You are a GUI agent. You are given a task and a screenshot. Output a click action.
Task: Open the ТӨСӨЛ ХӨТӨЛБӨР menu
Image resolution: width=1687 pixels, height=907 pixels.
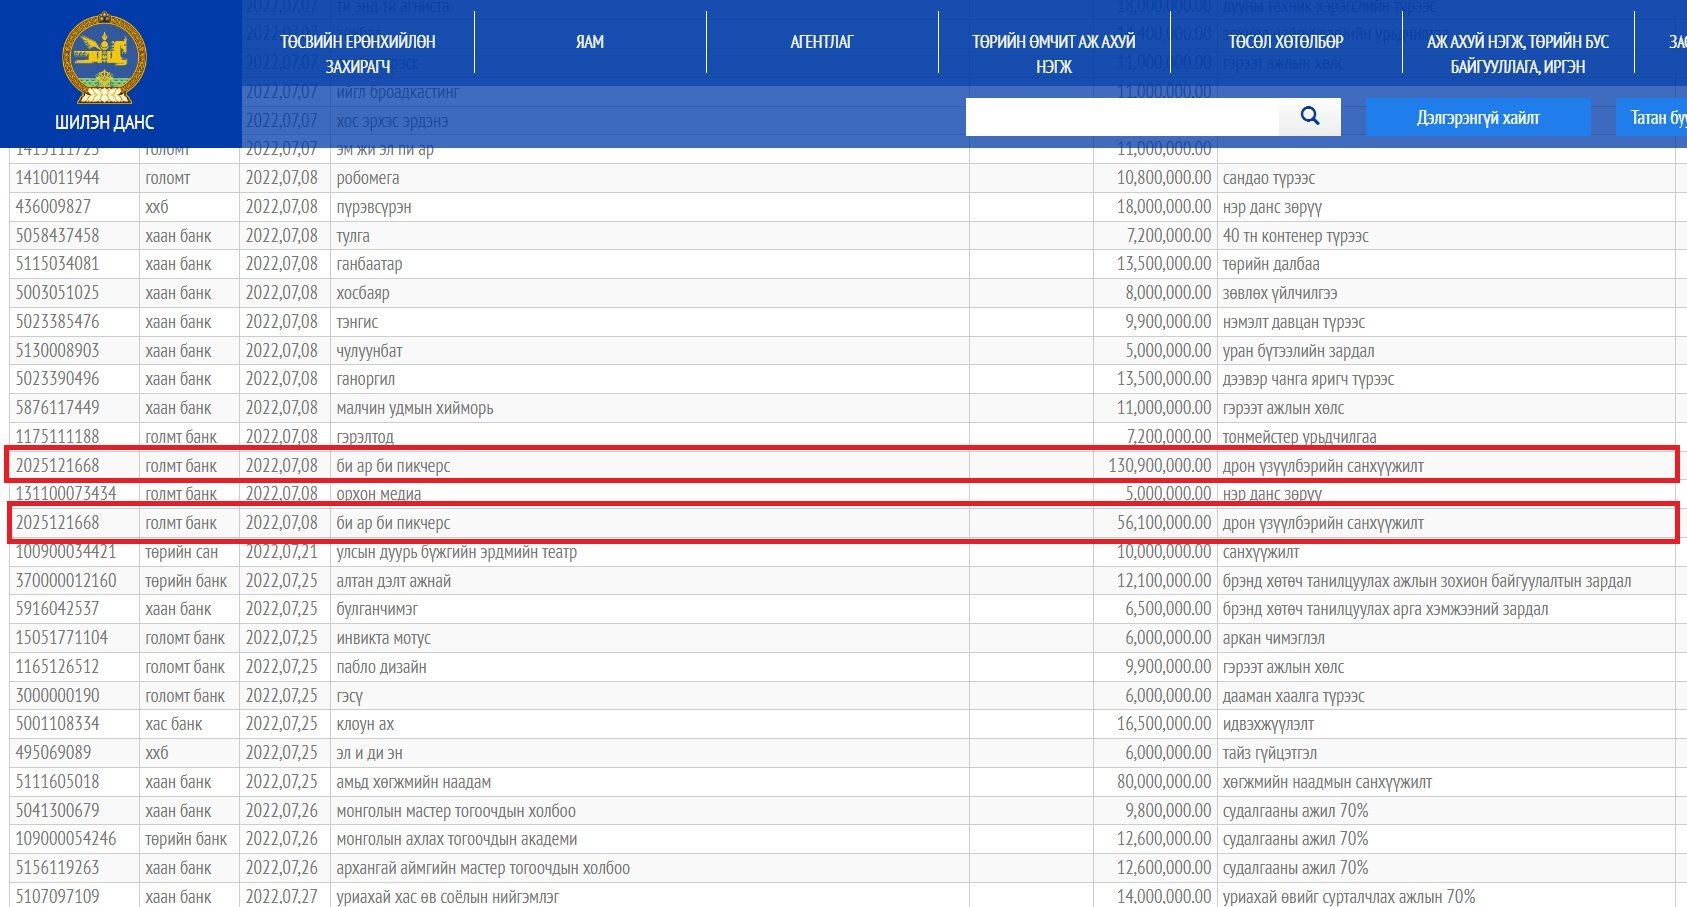click(1286, 42)
